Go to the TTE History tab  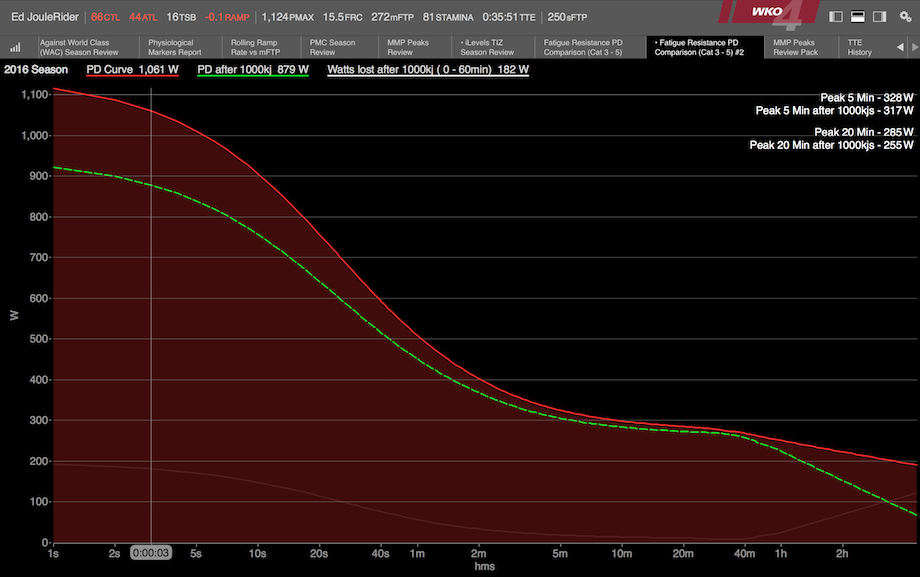point(860,47)
